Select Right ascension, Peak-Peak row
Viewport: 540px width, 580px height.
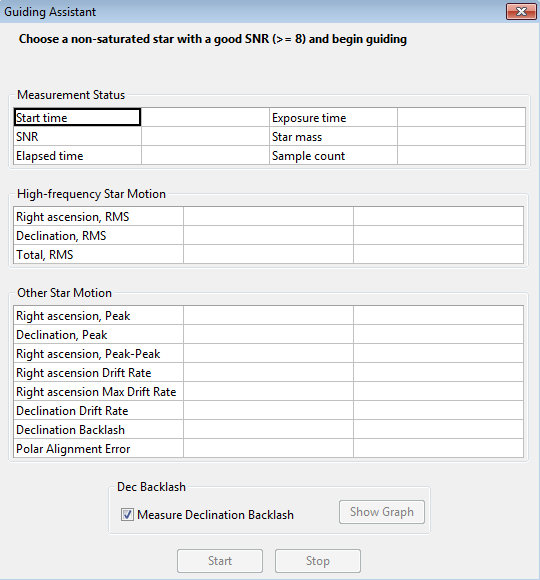(x=269, y=354)
